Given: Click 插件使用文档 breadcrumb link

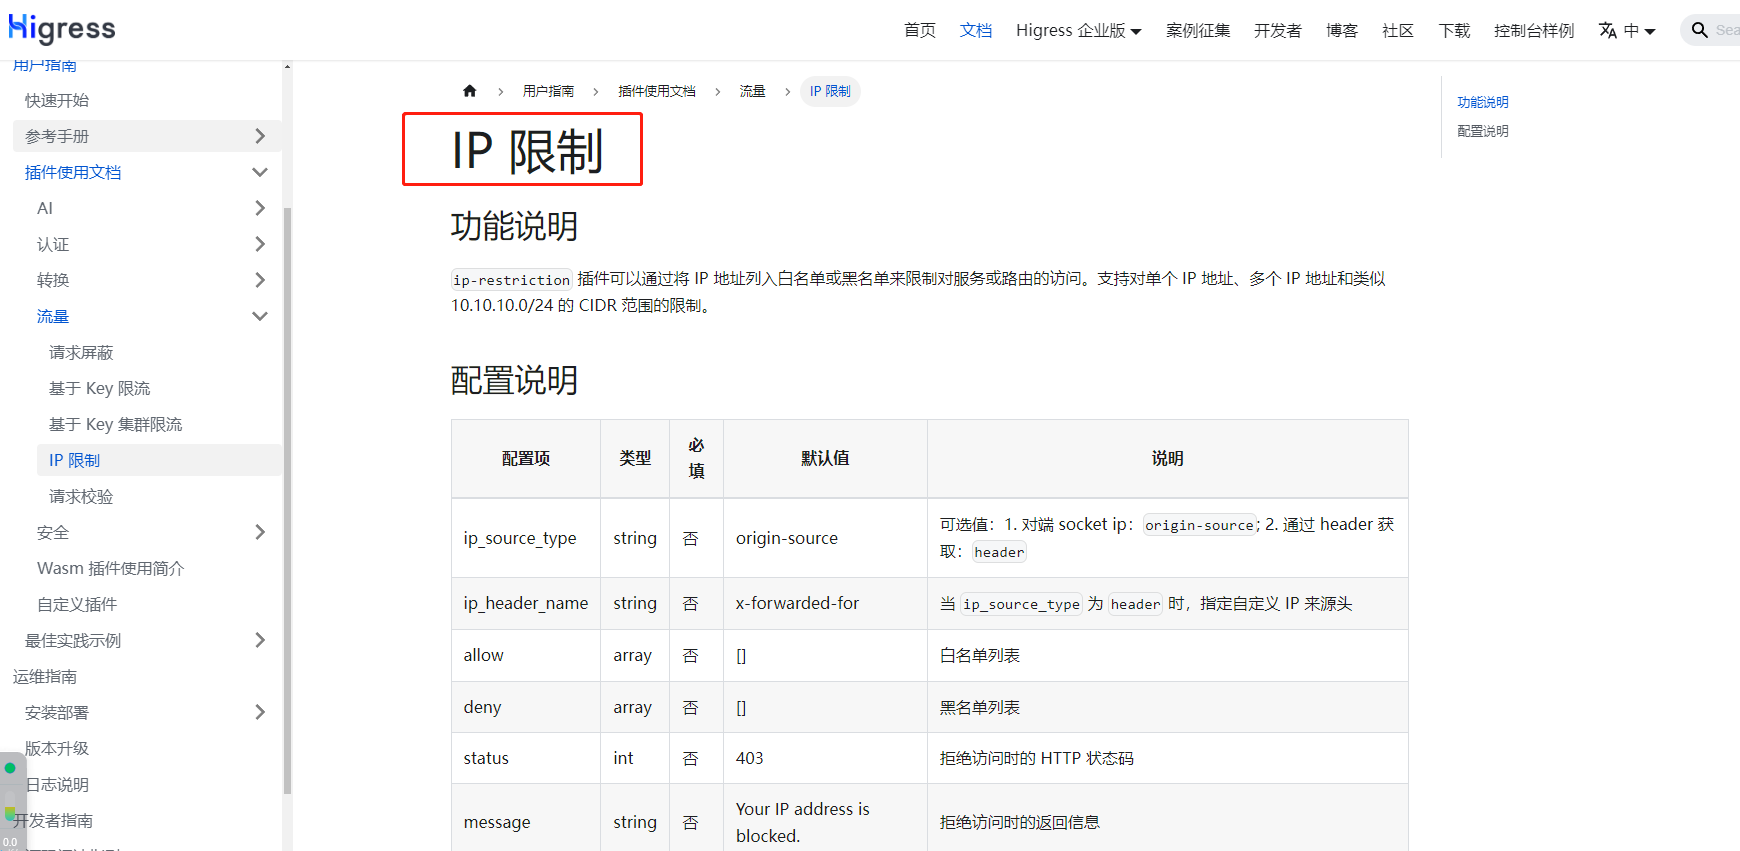Looking at the screenshot, I should pos(656,91).
